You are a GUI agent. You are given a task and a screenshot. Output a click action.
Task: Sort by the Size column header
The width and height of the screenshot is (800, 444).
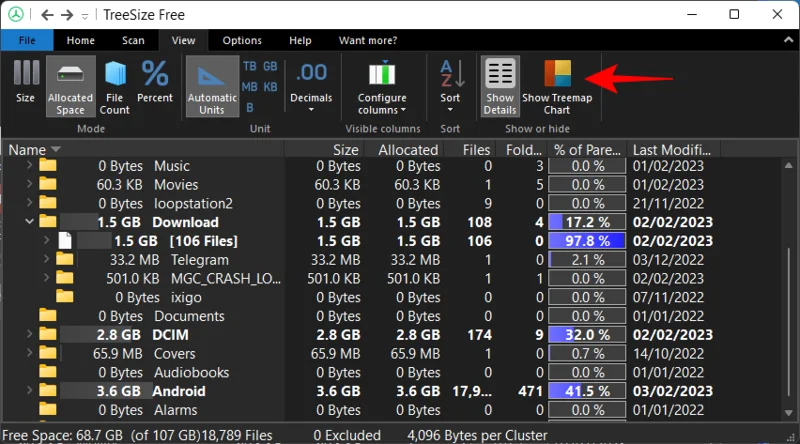coord(323,150)
